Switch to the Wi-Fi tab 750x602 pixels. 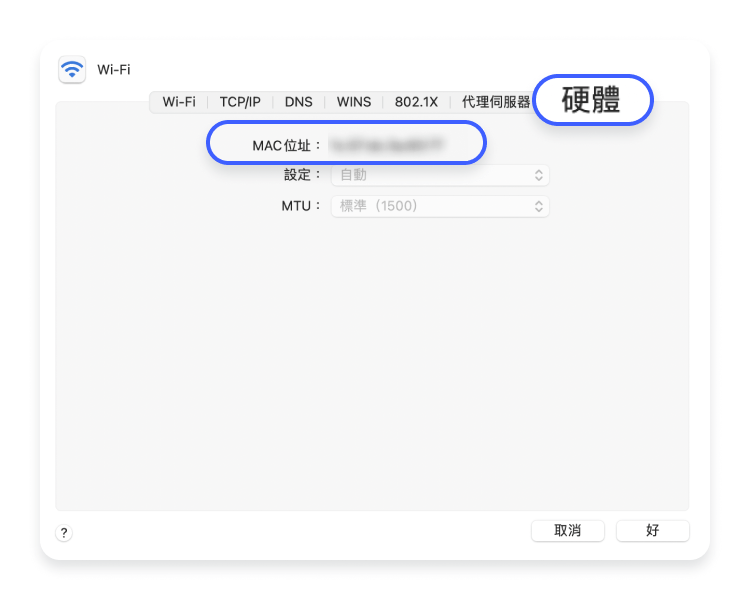pos(179,102)
